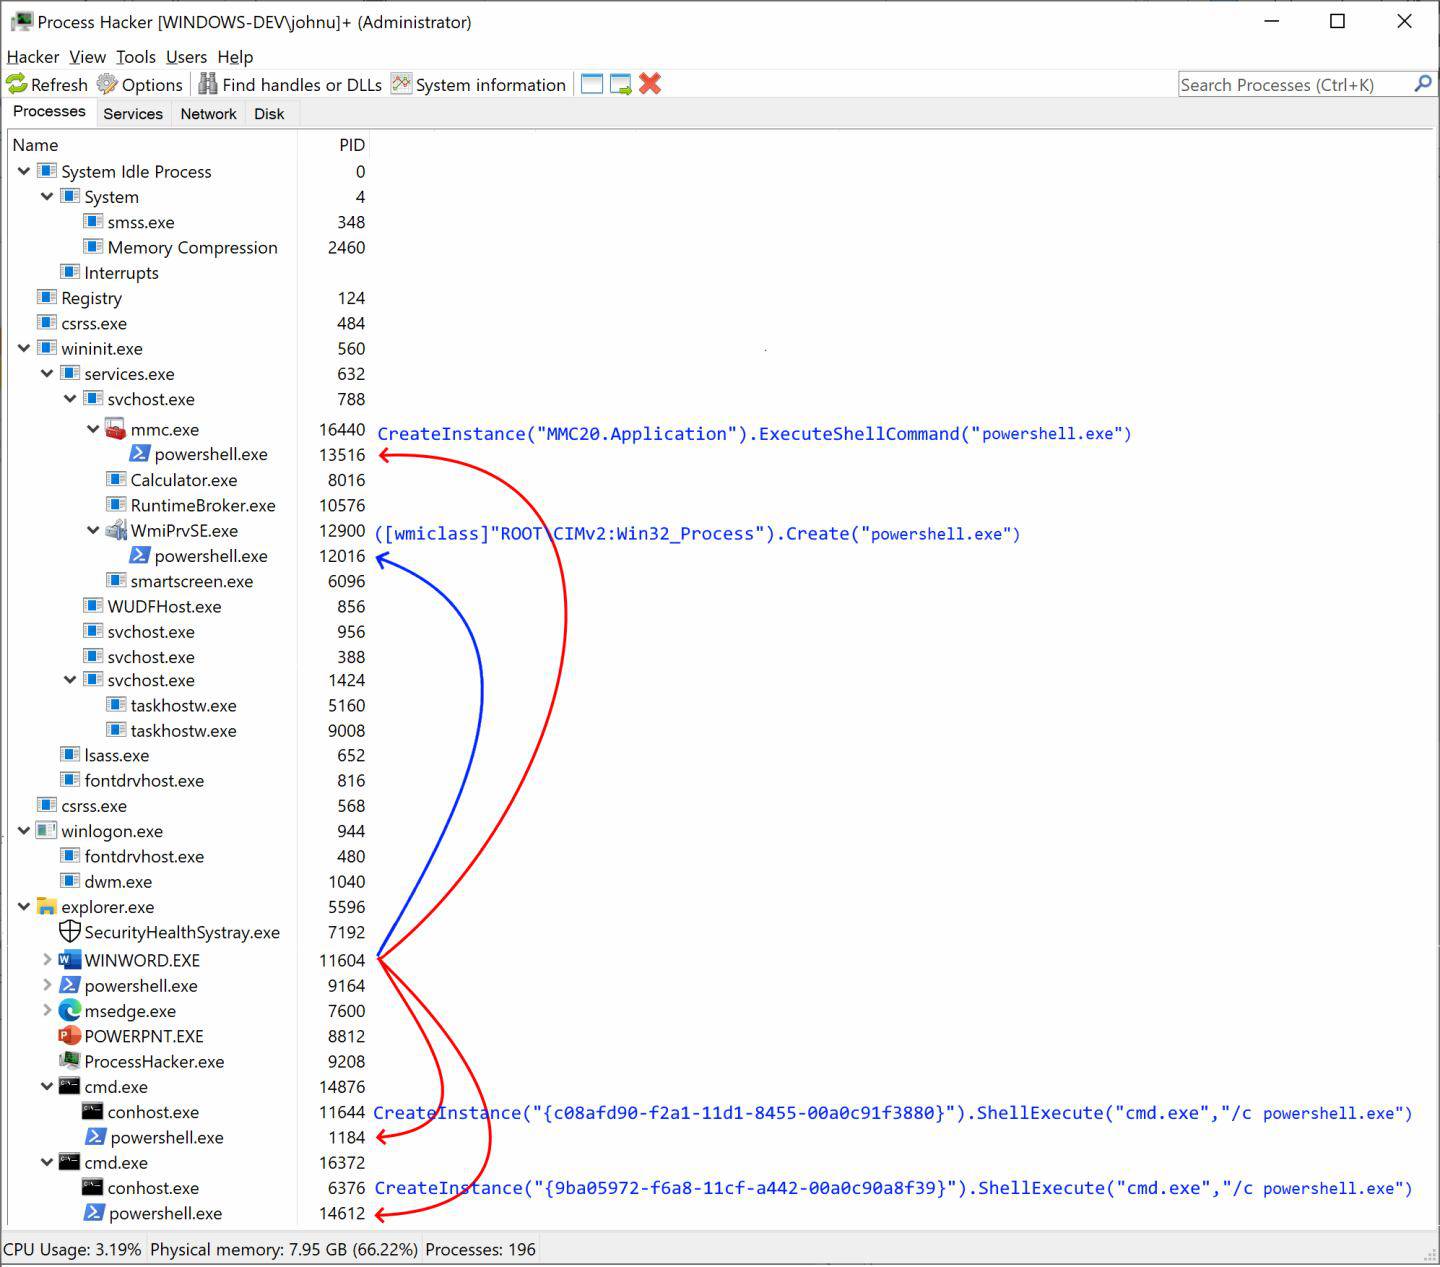Open the Tools menu

tap(135, 57)
